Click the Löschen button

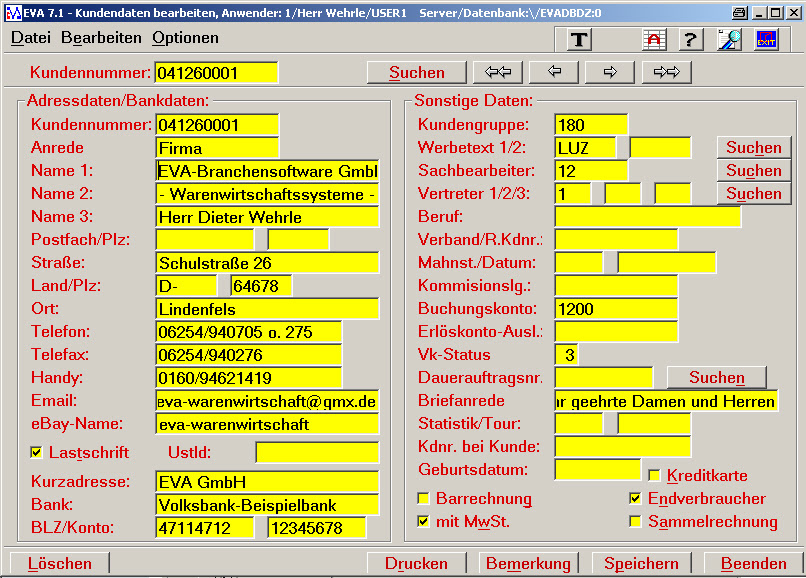[x=60, y=564]
